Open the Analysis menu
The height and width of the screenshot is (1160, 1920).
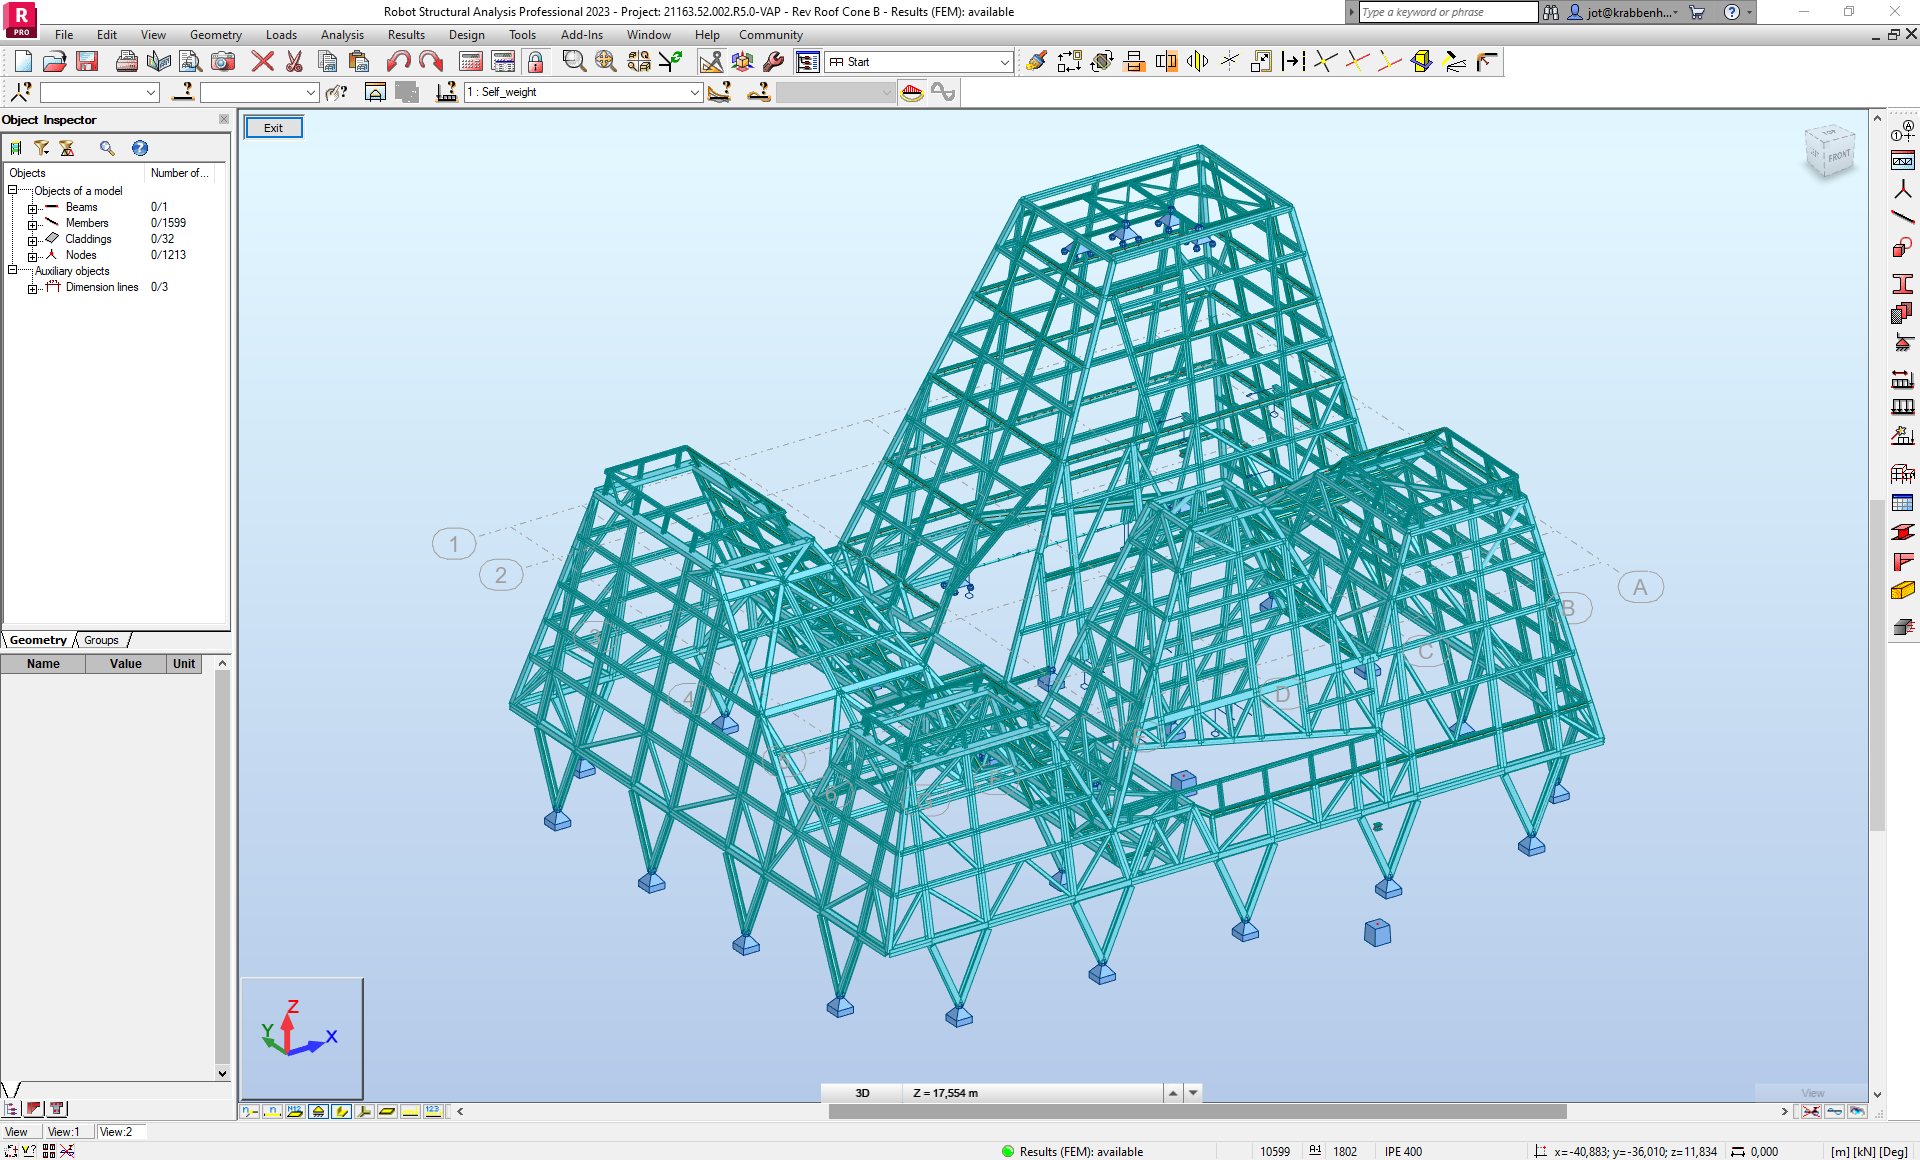342,35
